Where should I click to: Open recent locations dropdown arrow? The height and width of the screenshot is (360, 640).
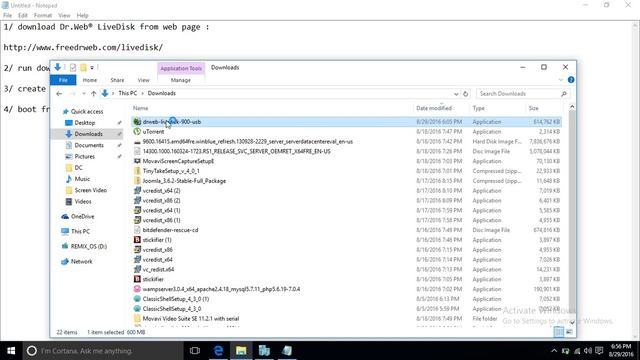pyautogui.click(x=84, y=93)
